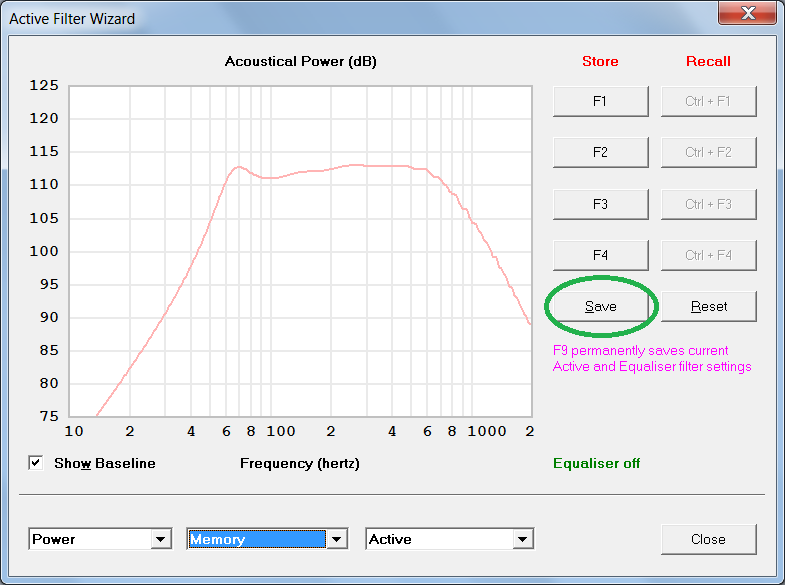Click the Frequency (hertz) axis label
This screenshot has width=785, height=585.
(x=300, y=463)
